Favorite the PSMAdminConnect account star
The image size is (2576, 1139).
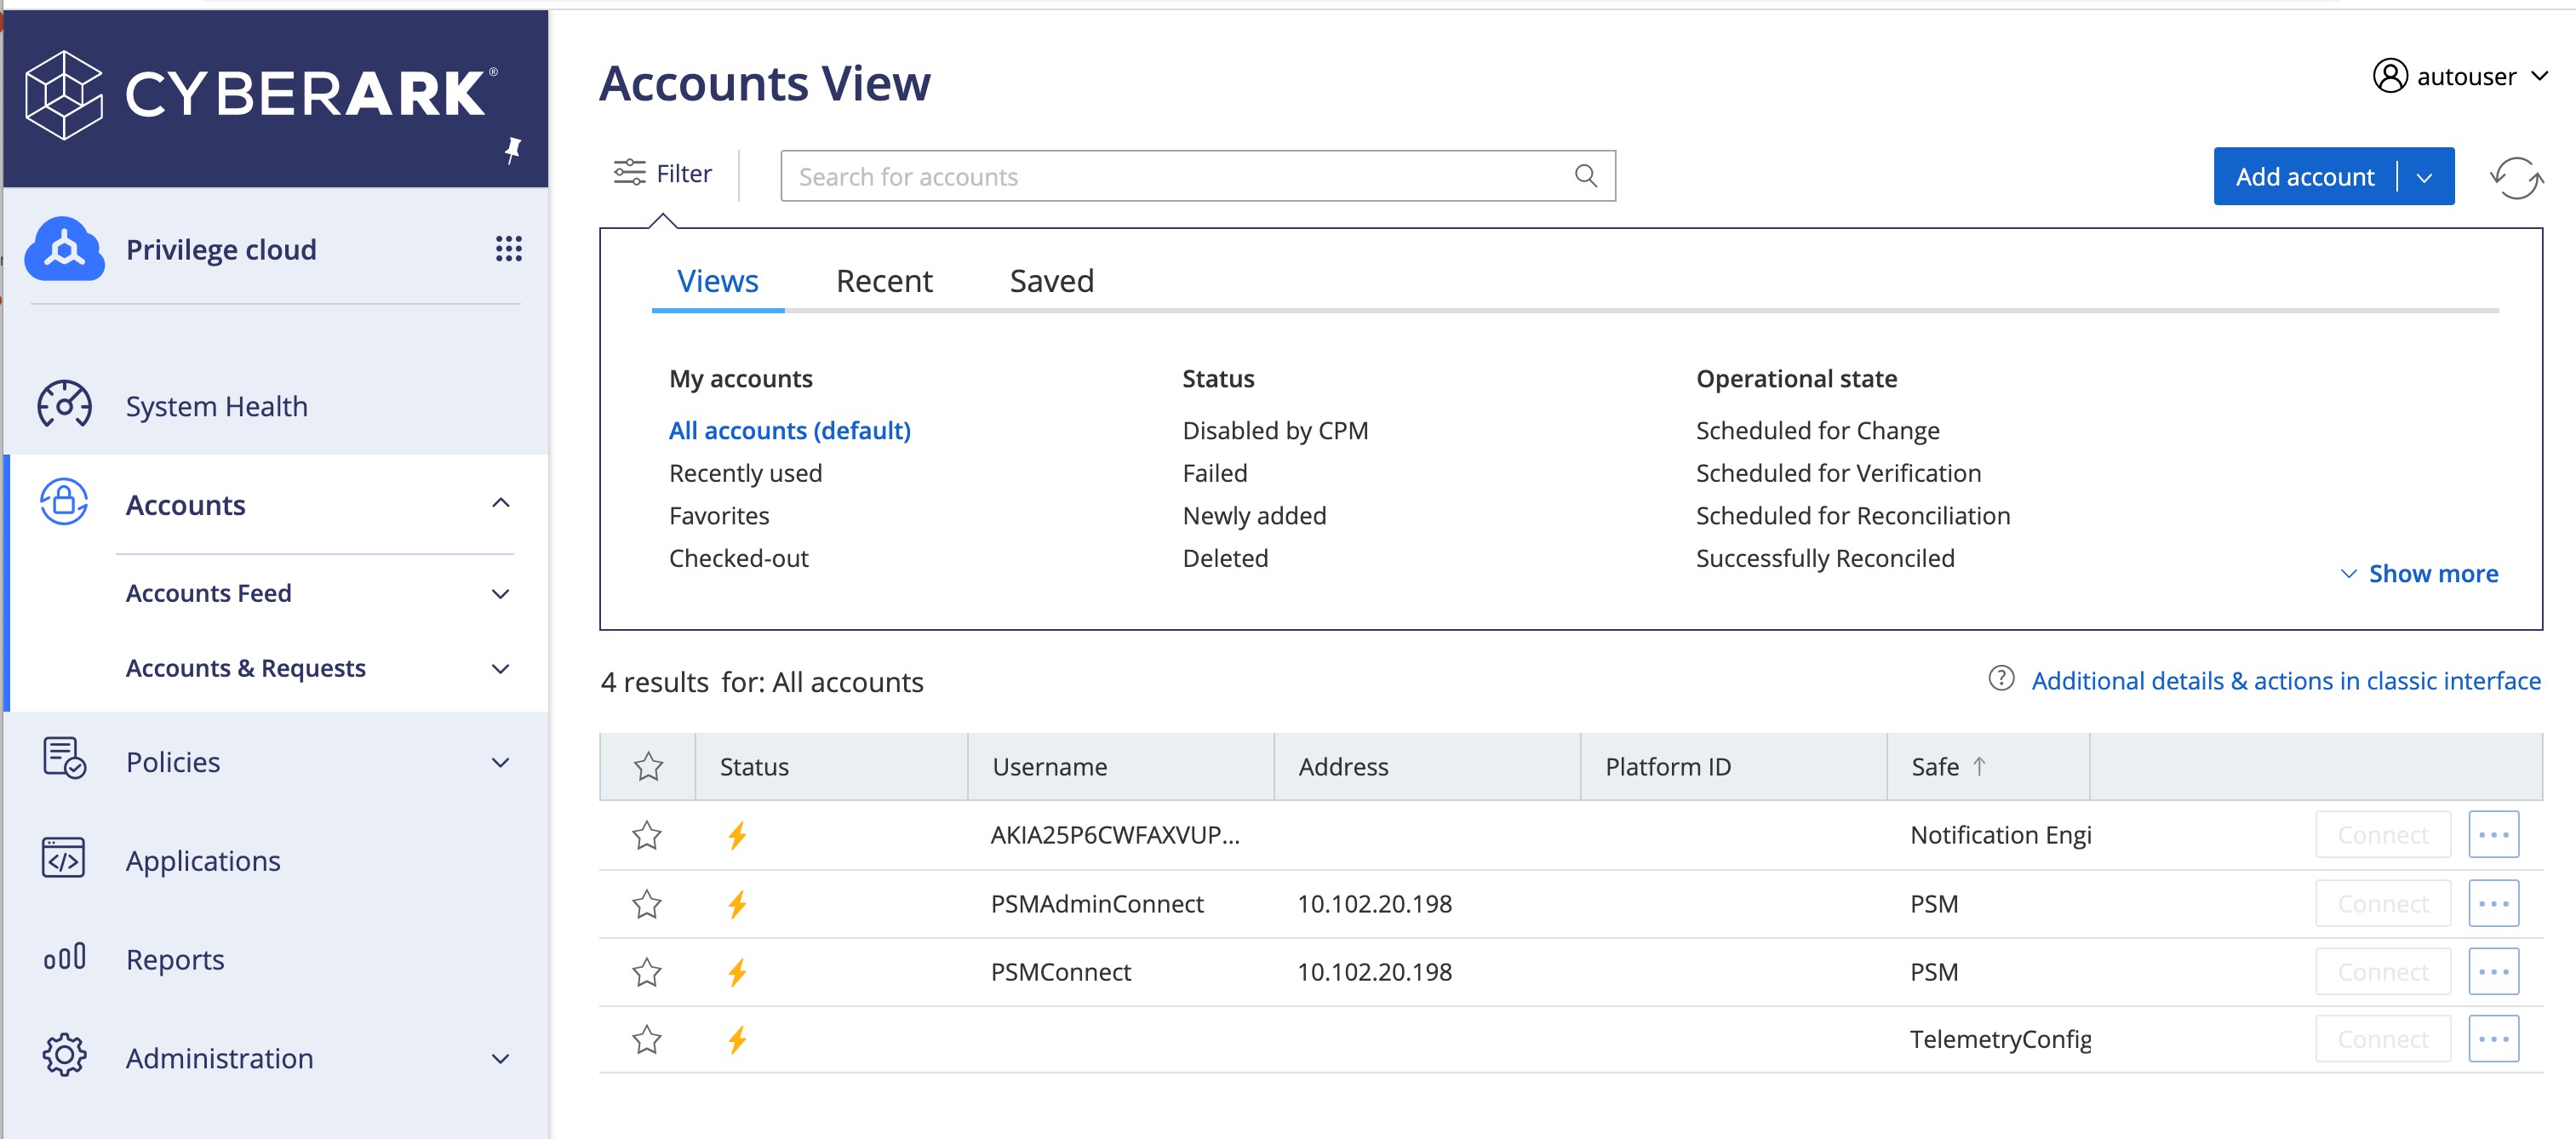pyautogui.click(x=647, y=903)
